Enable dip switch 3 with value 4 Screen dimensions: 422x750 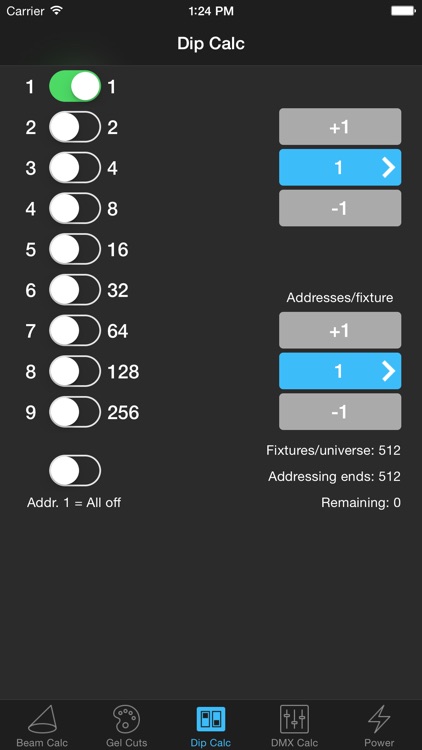point(75,168)
